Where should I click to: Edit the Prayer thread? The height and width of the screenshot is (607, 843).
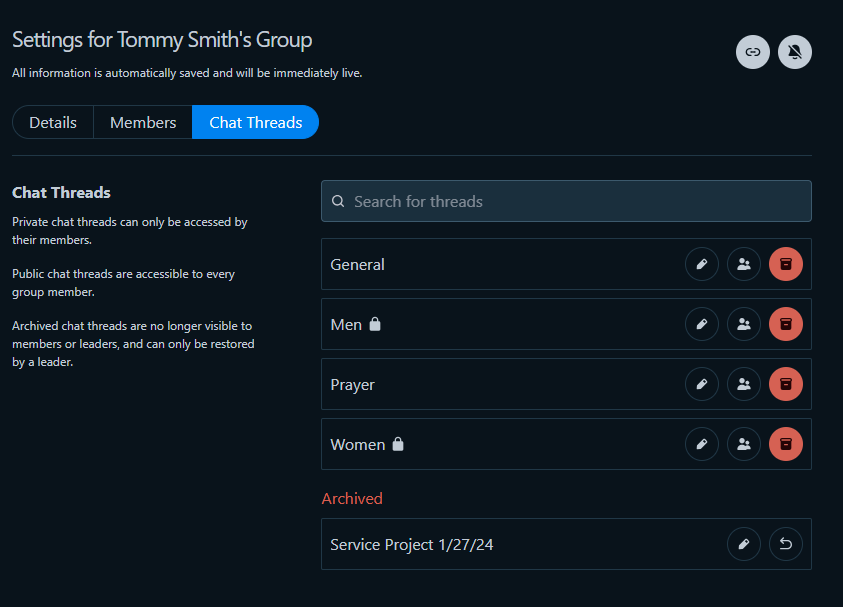coord(702,384)
